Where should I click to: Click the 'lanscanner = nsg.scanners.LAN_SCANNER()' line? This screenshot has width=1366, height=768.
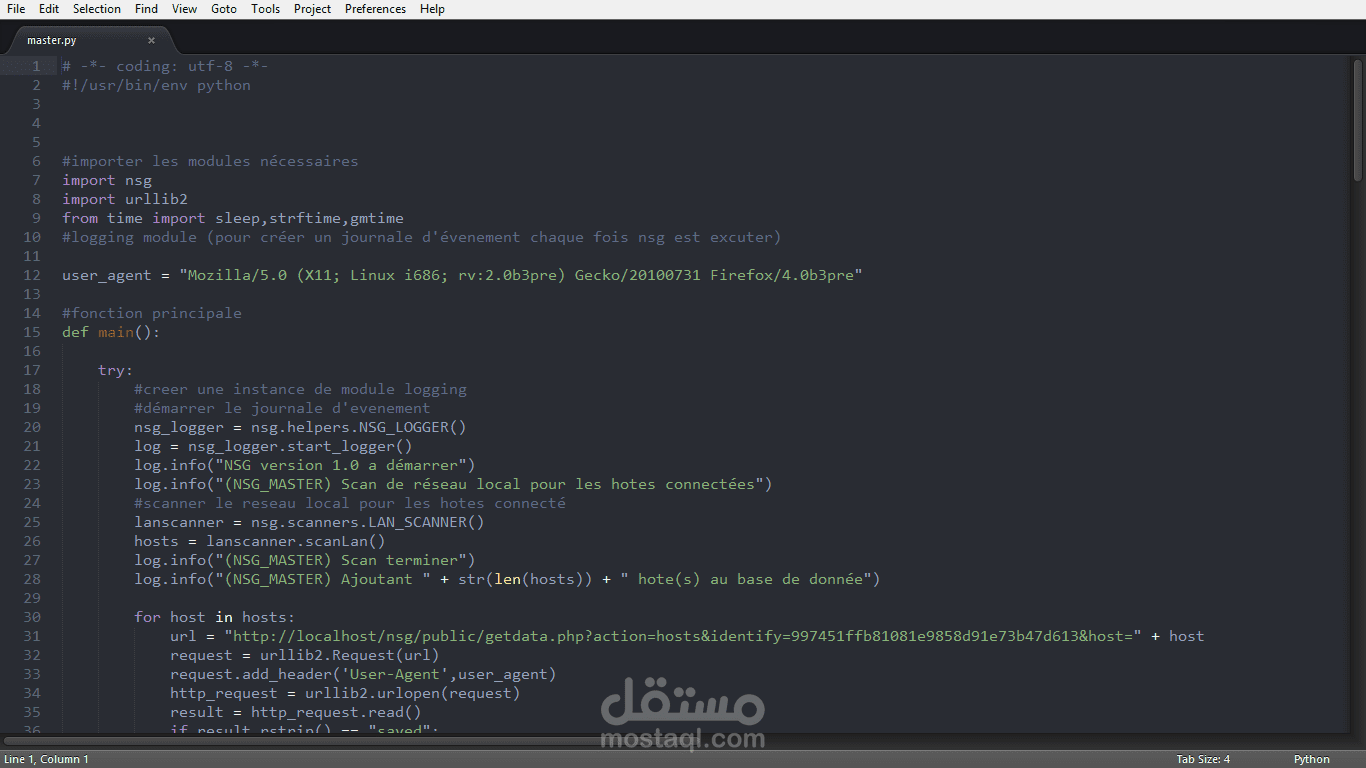(x=309, y=522)
